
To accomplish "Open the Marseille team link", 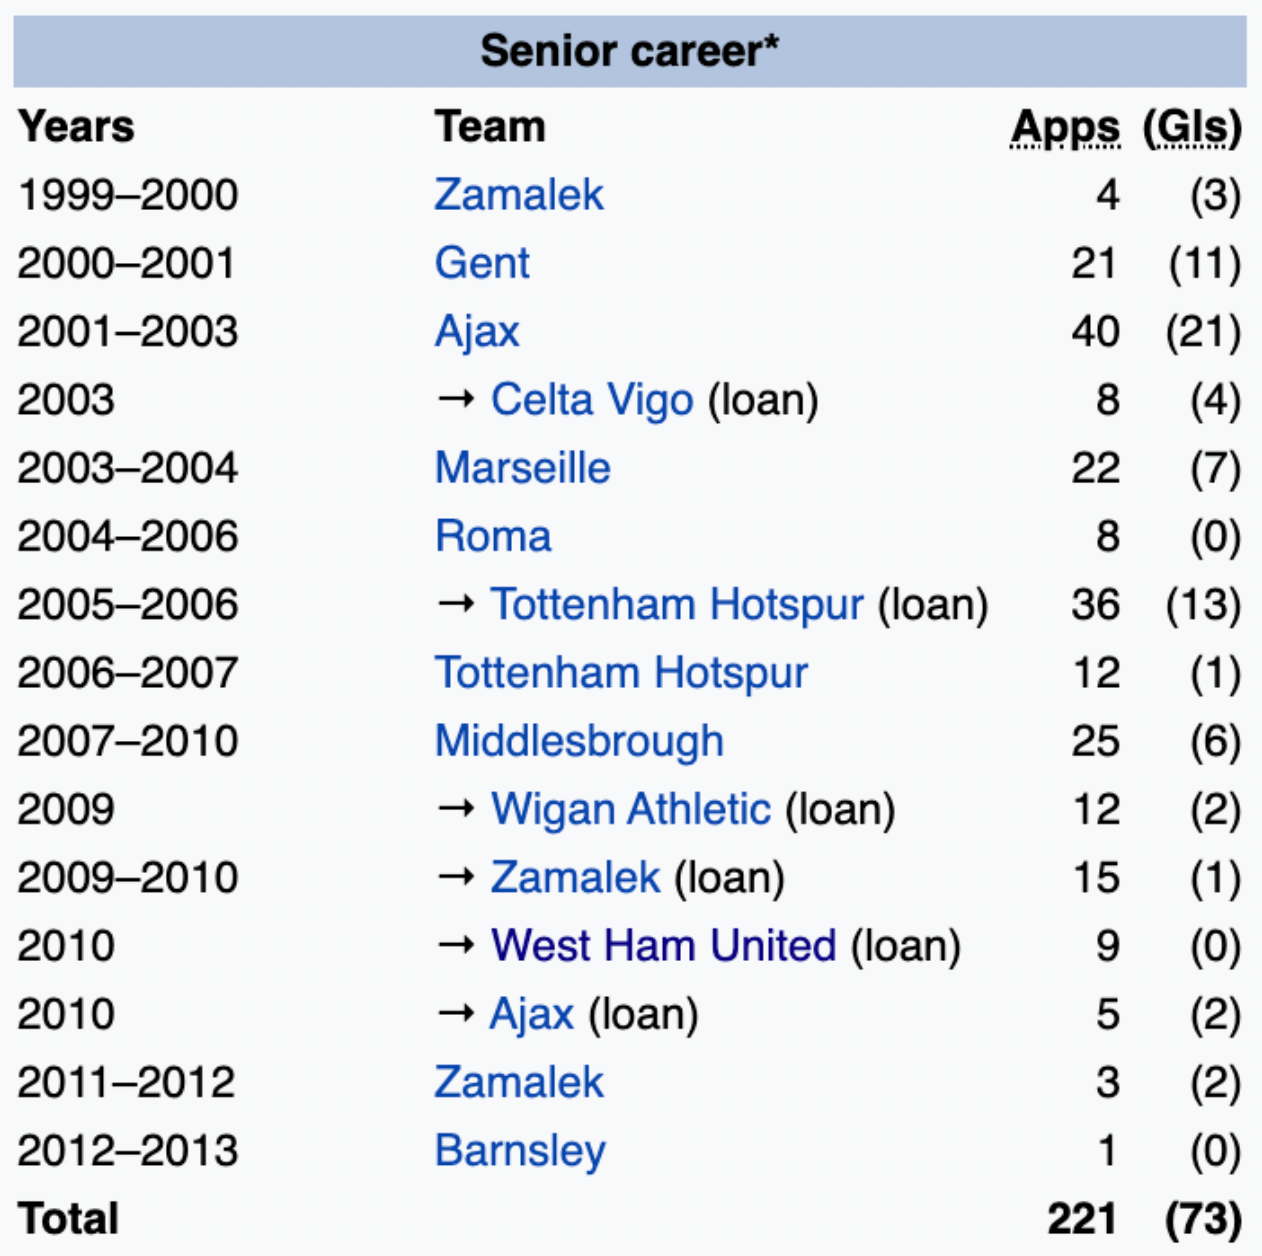I will [522, 468].
